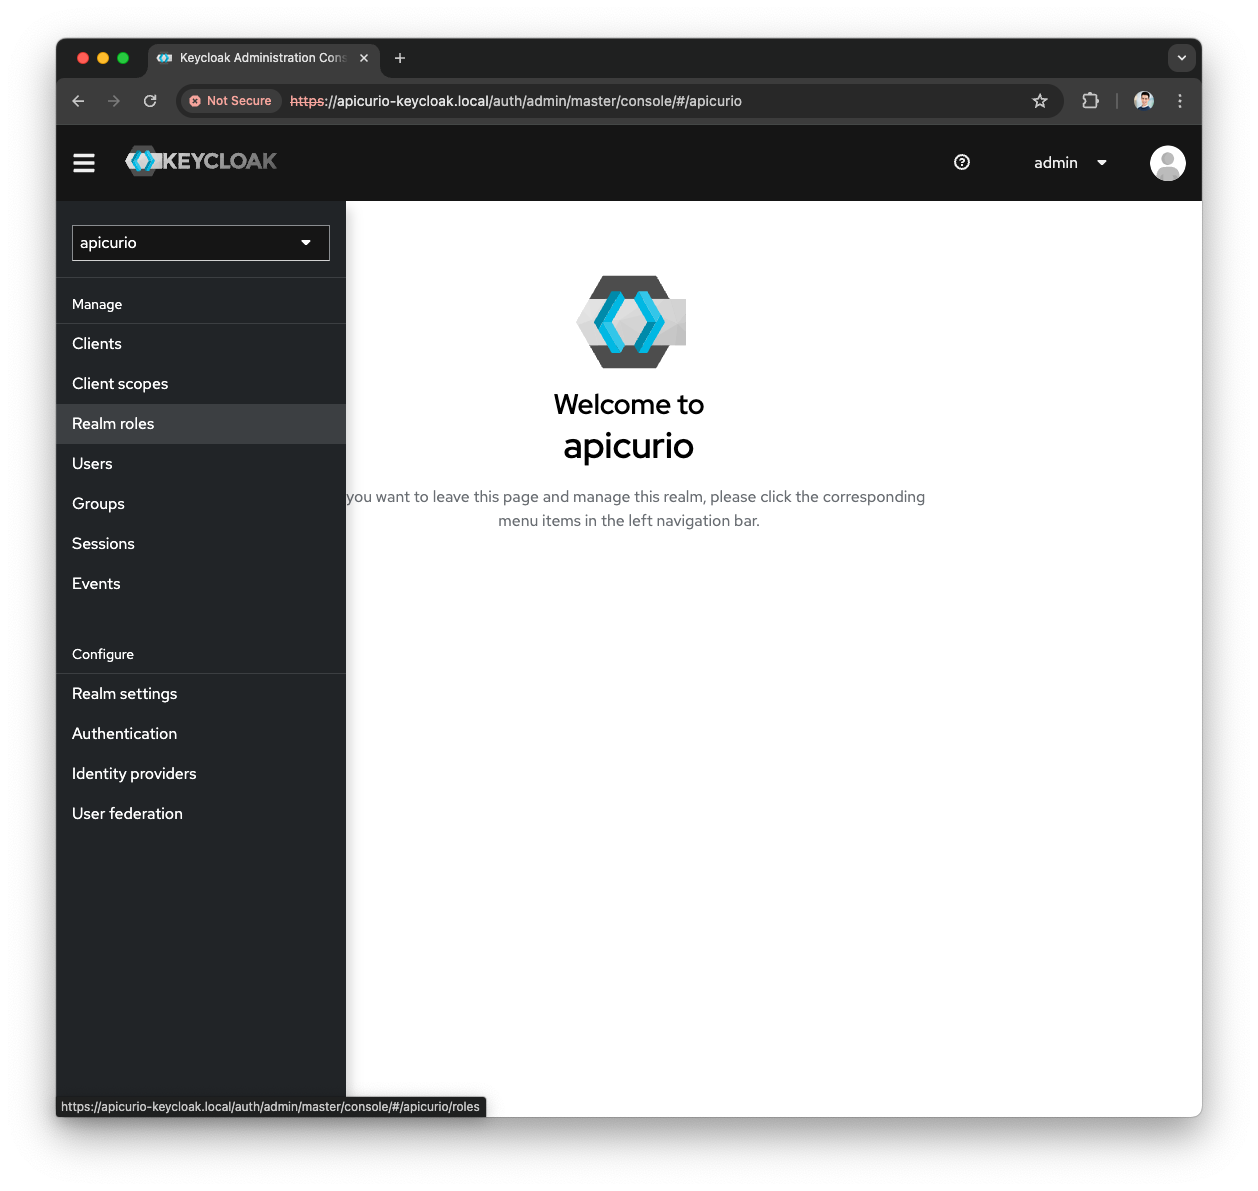Click the user avatar image

1167,163
